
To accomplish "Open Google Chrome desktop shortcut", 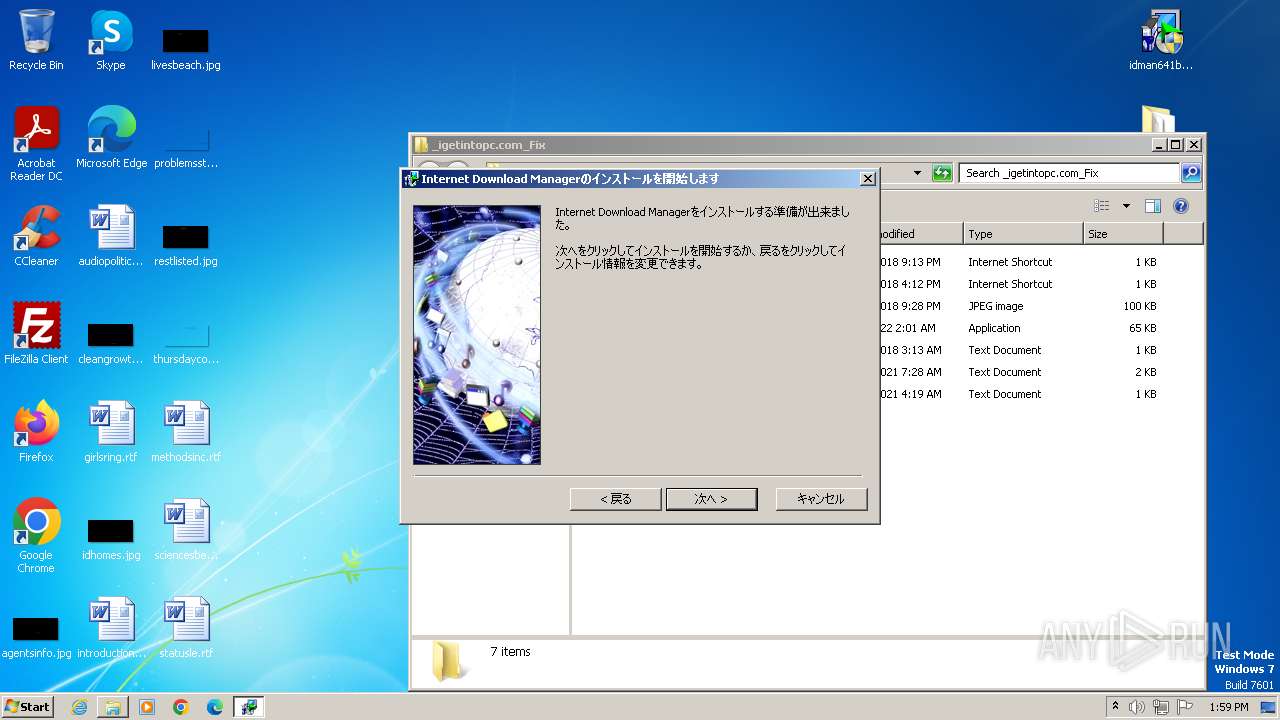I will pyautogui.click(x=36, y=536).
